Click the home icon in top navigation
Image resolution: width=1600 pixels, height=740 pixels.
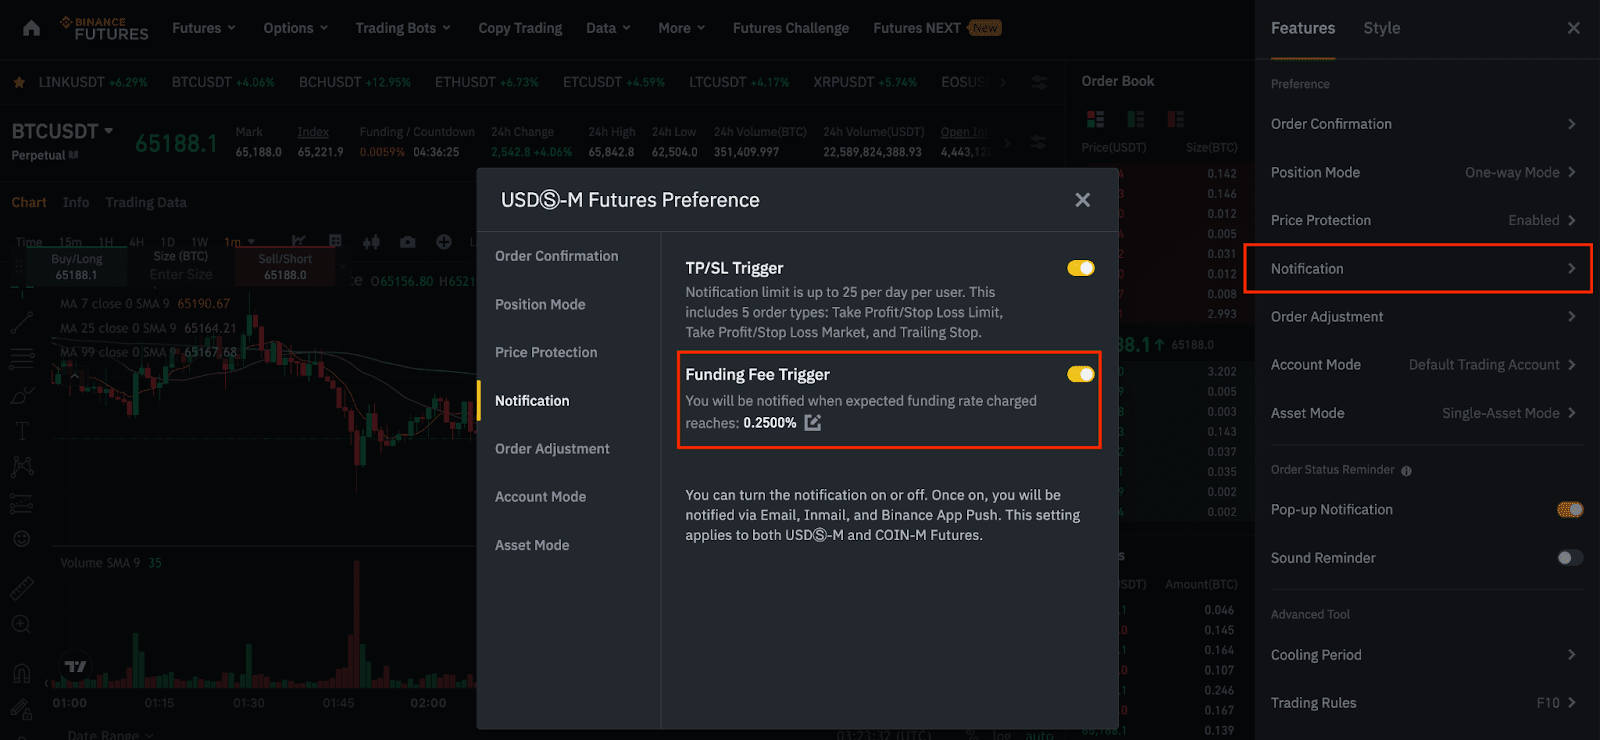pos(31,28)
